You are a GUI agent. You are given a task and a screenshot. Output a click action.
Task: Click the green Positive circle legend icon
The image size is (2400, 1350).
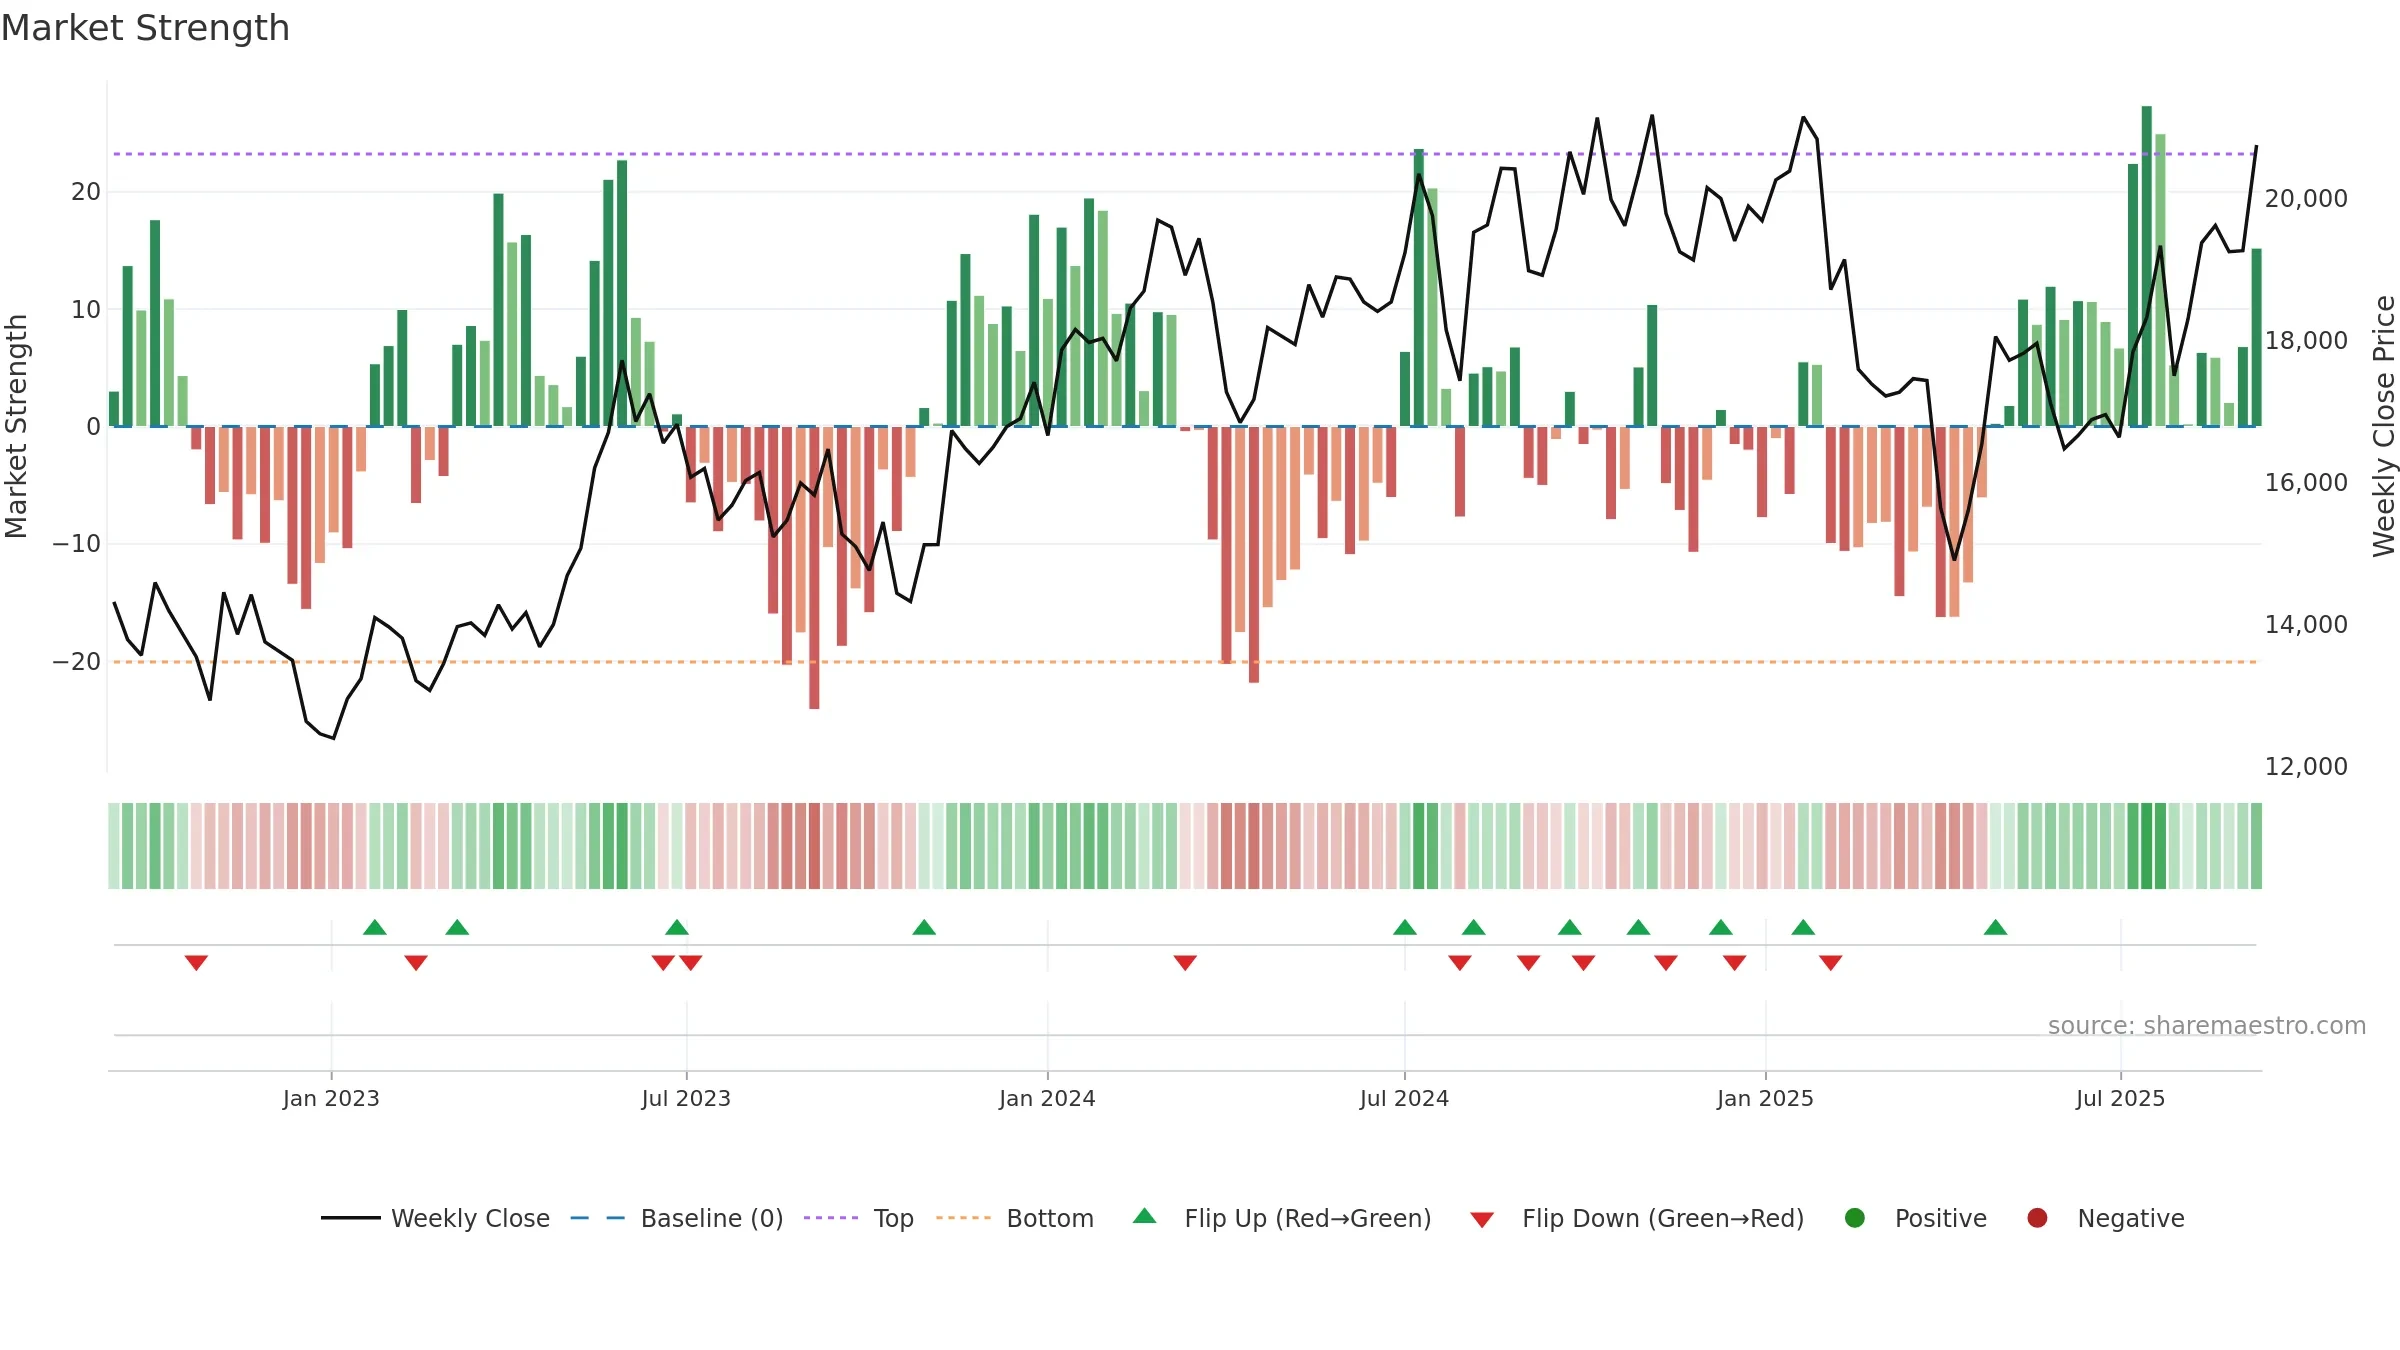coord(1855,1218)
